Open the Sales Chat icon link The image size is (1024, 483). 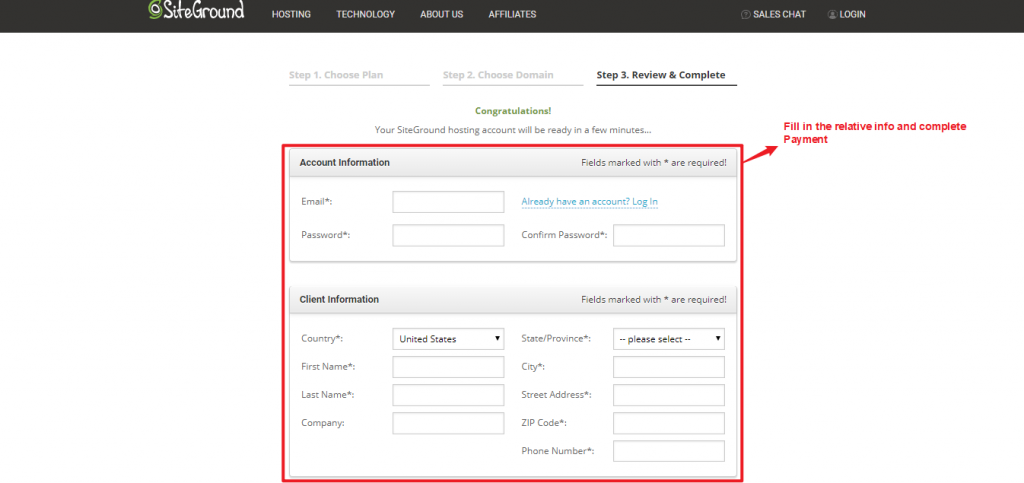pos(745,15)
